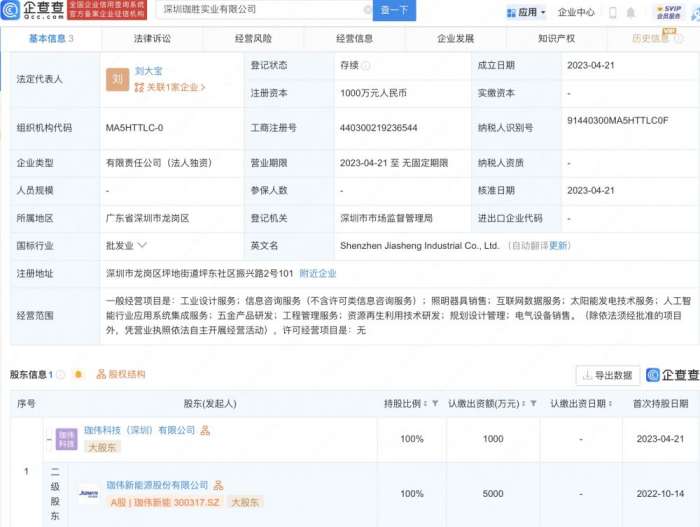This screenshot has height=527, width=700.
Task: Click A股 珈伟新能 300317.SZ stock tag
Action: point(165,502)
